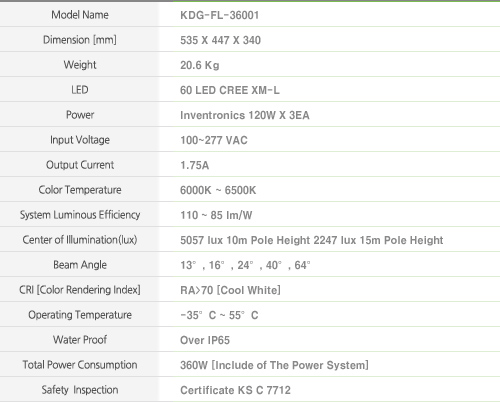The height and width of the screenshot is (402, 500).
Task: Select the 60 LED CREE XM-L text
Action: (230, 90)
